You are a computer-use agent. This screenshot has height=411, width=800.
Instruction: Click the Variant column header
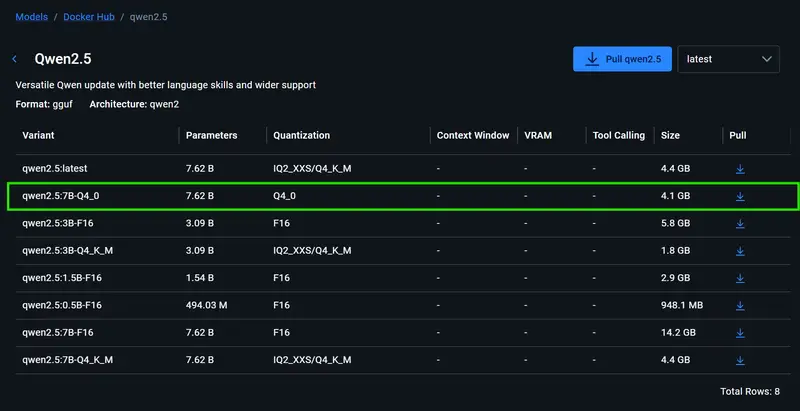coord(38,136)
